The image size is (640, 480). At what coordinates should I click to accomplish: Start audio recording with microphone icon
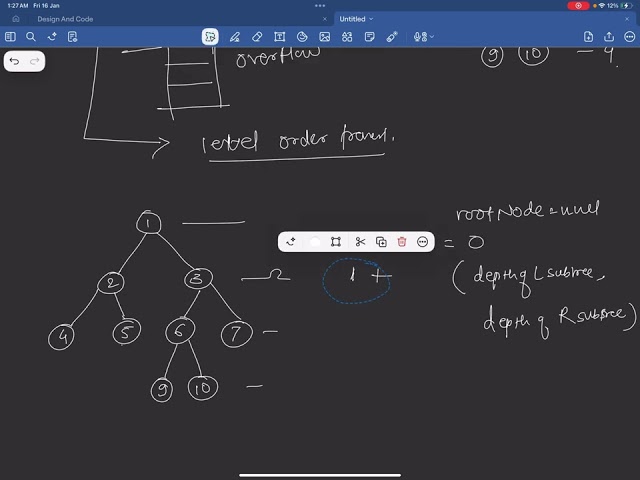tap(420, 37)
